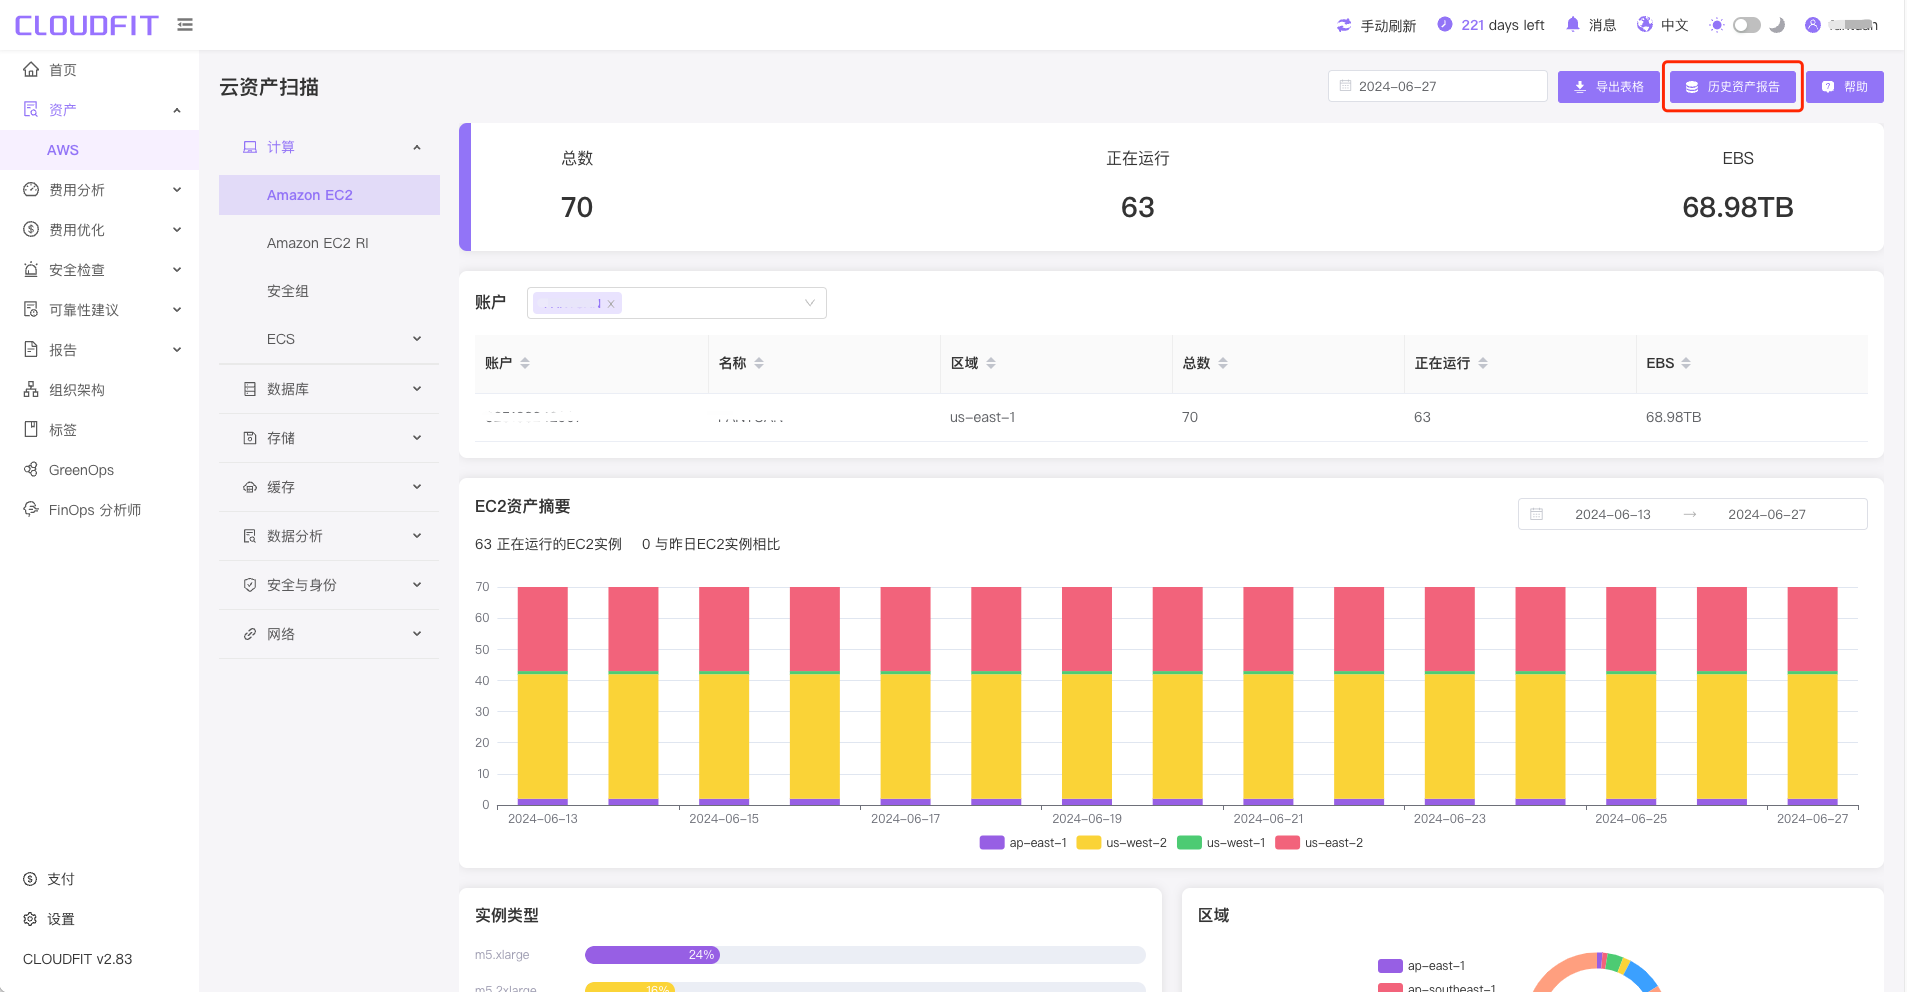
Task: Click the 报告 file icon
Action: point(31,349)
